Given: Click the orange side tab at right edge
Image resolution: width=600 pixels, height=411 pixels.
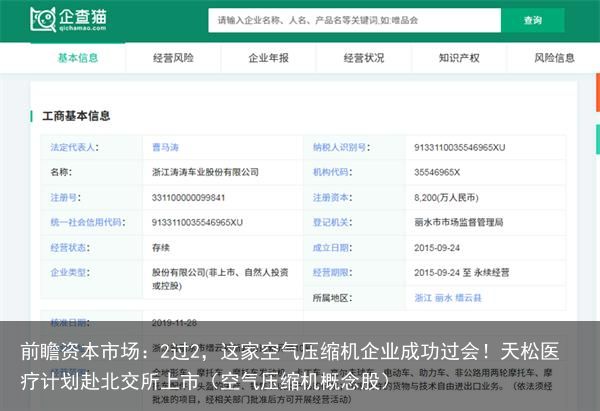Looking at the screenshot, I should coord(598,92).
